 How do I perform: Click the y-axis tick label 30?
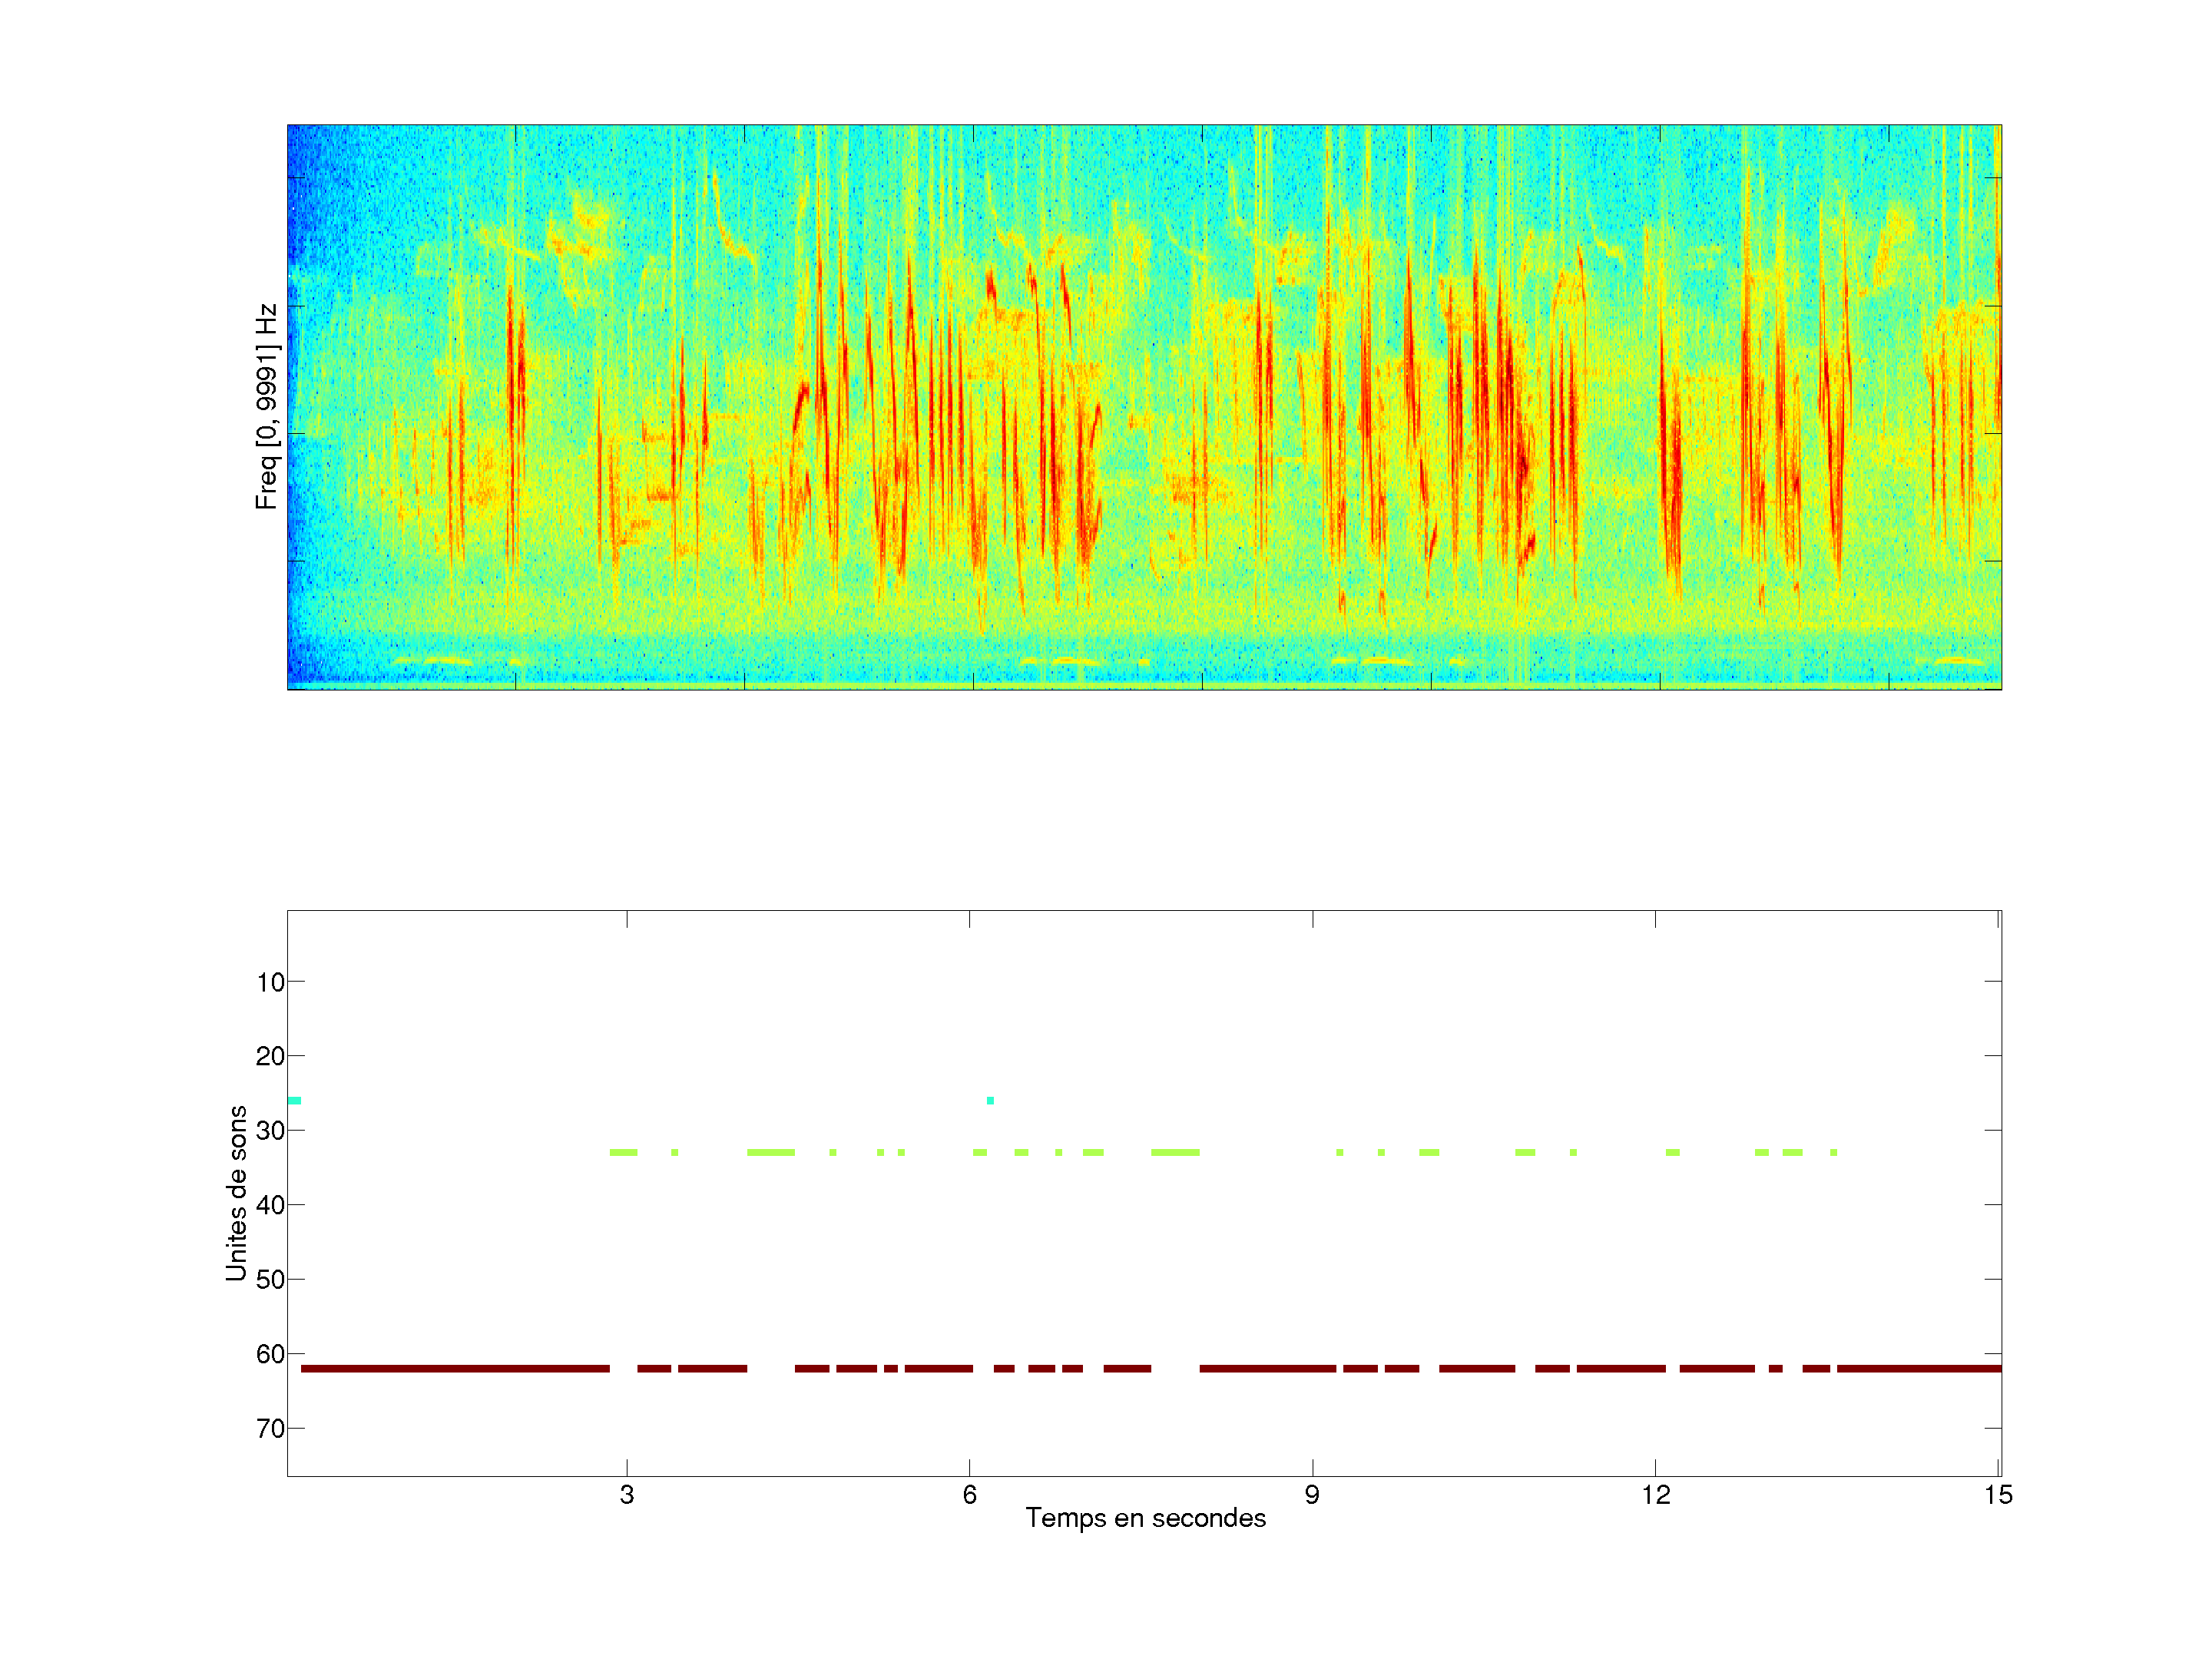click(x=270, y=1130)
